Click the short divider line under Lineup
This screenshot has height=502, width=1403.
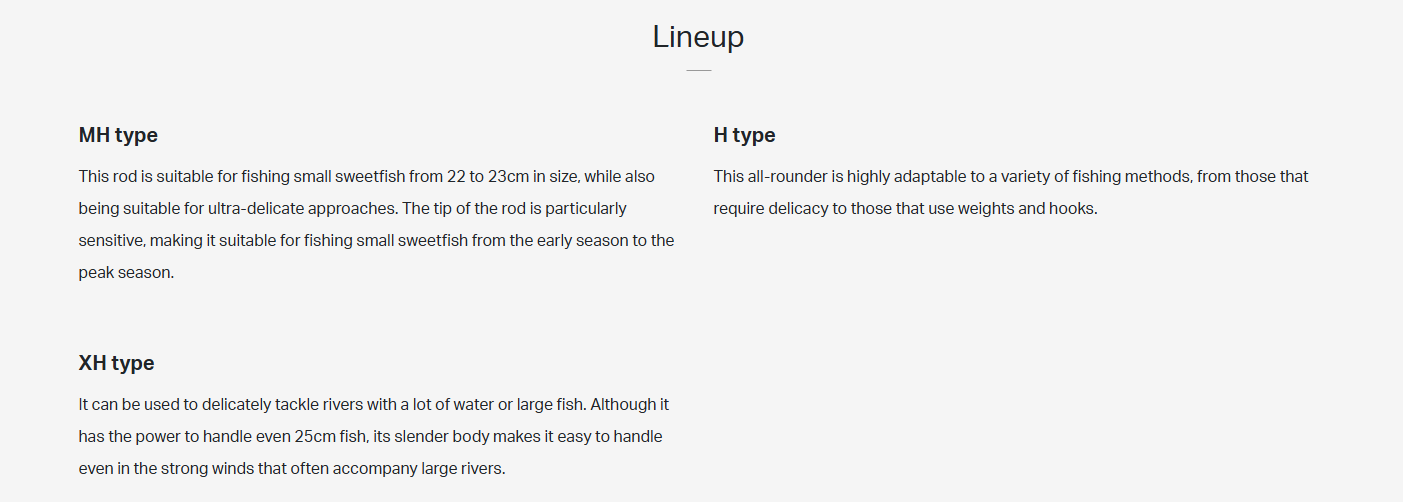698,71
